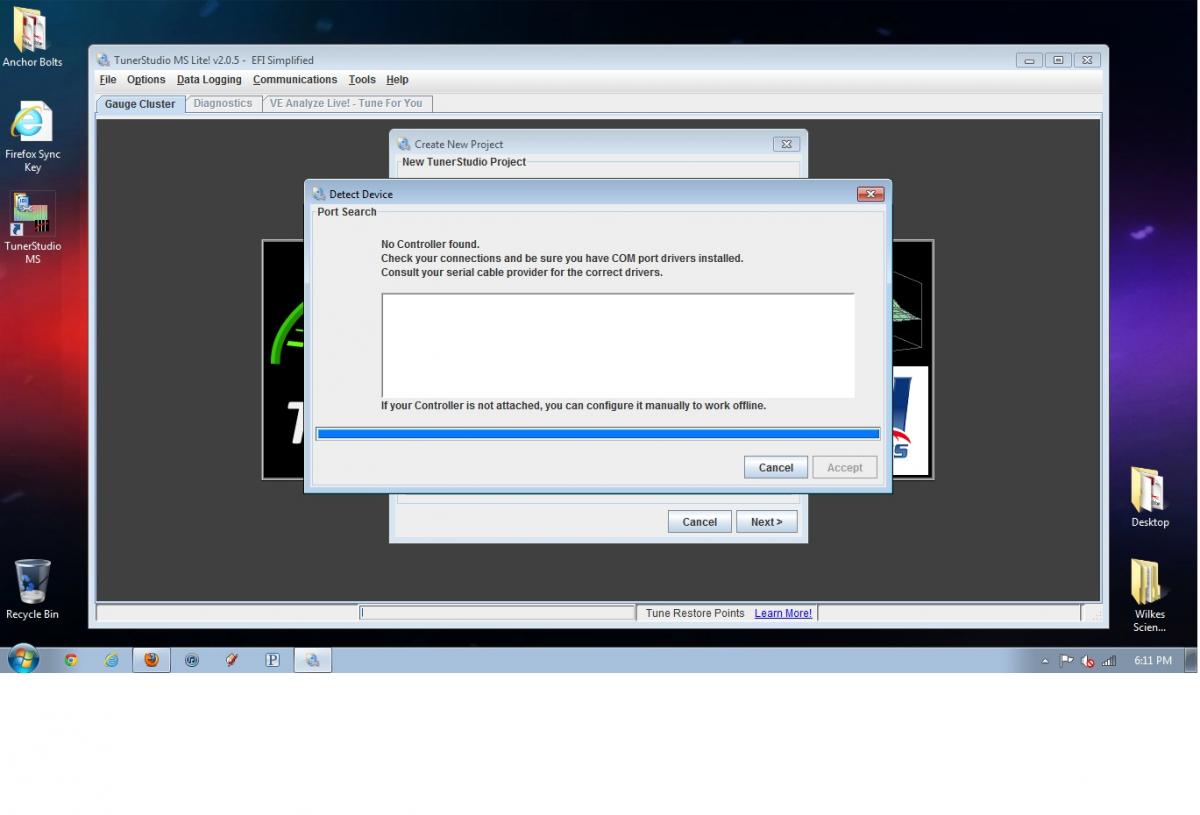Select the Gauge Cluster tab
Viewport: 1200px width, 815px height.
point(140,104)
